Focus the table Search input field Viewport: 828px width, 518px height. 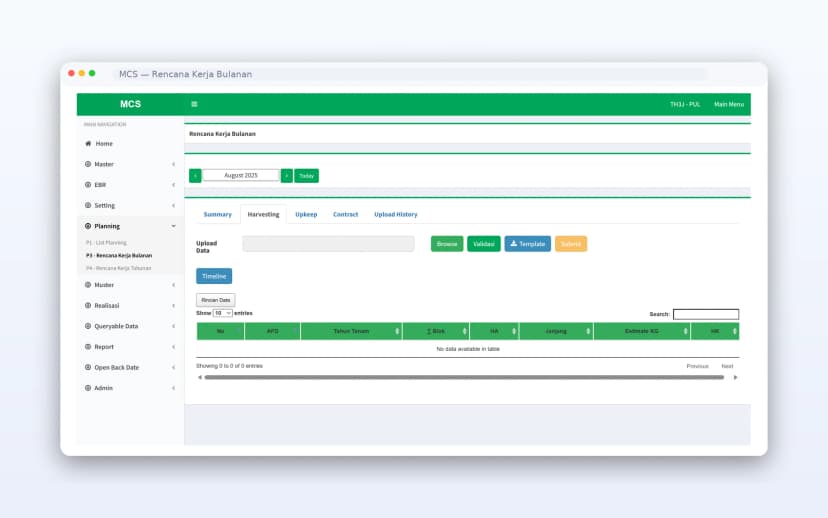point(705,314)
